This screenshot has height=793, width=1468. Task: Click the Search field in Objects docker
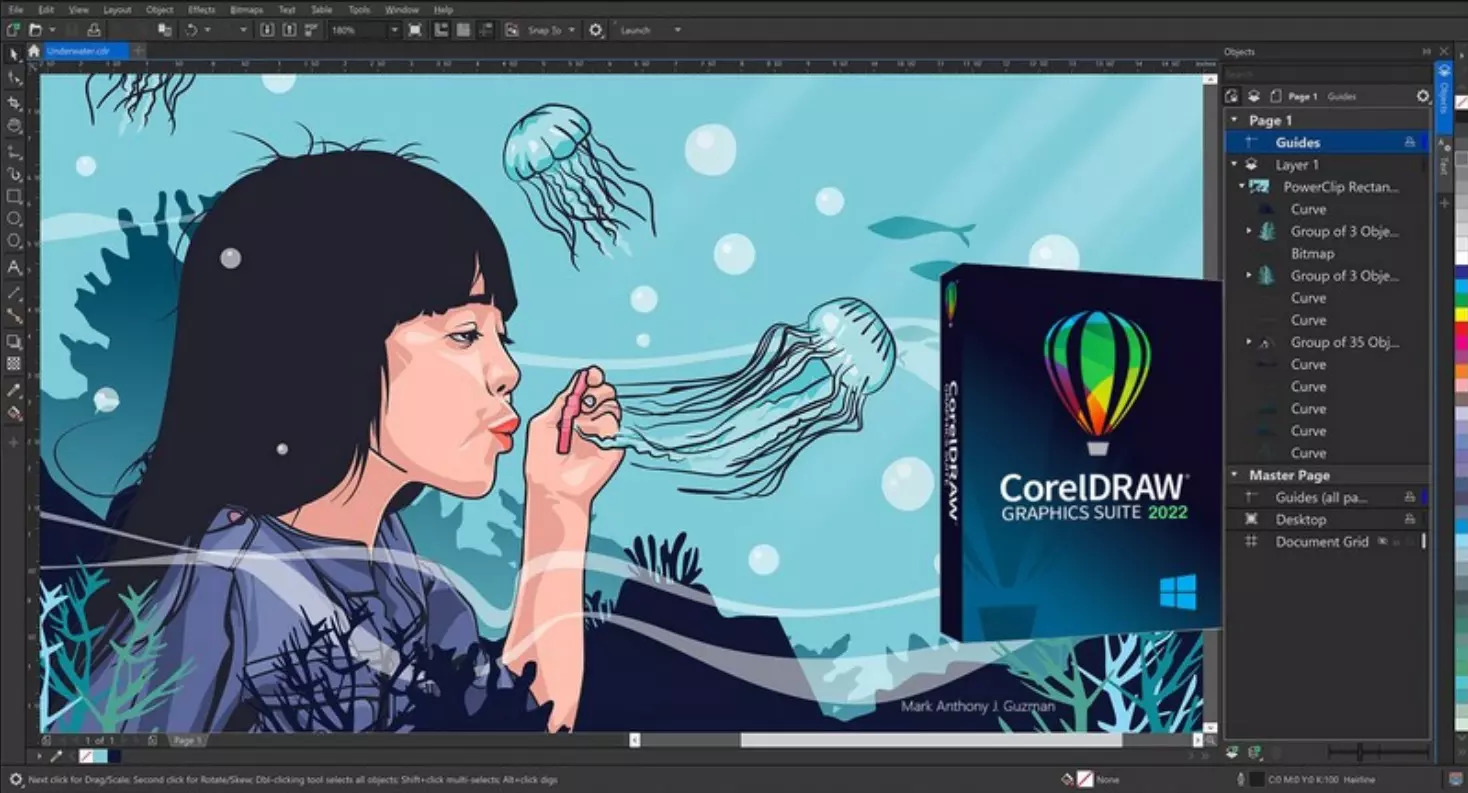tap(1327, 74)
